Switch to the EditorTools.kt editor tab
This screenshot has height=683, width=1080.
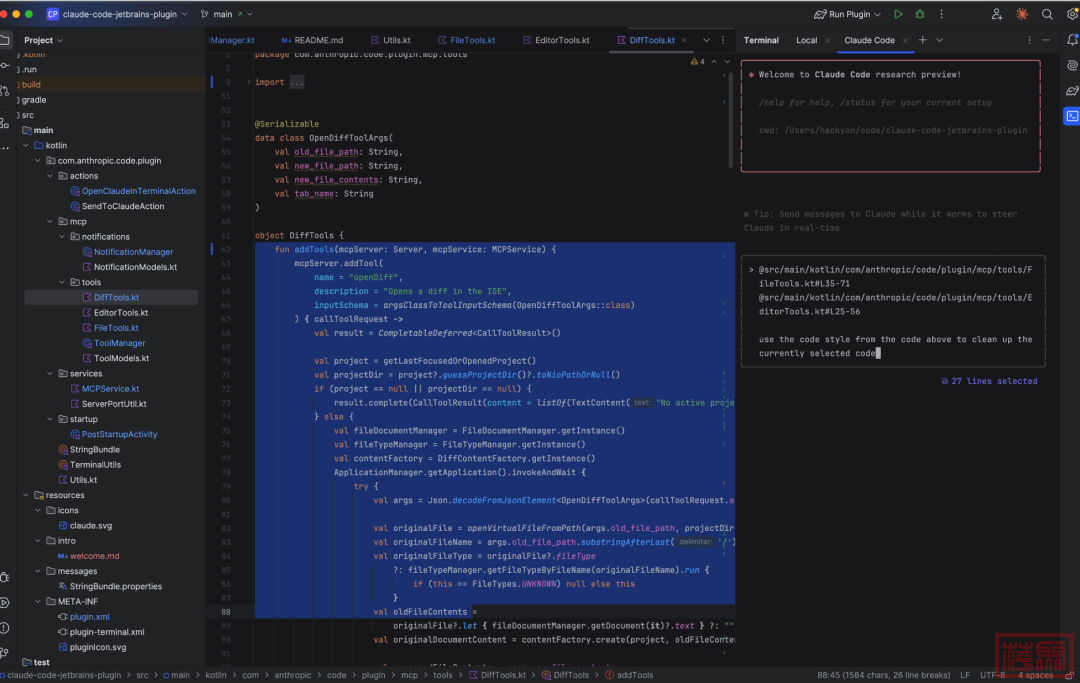click(556, 40)
